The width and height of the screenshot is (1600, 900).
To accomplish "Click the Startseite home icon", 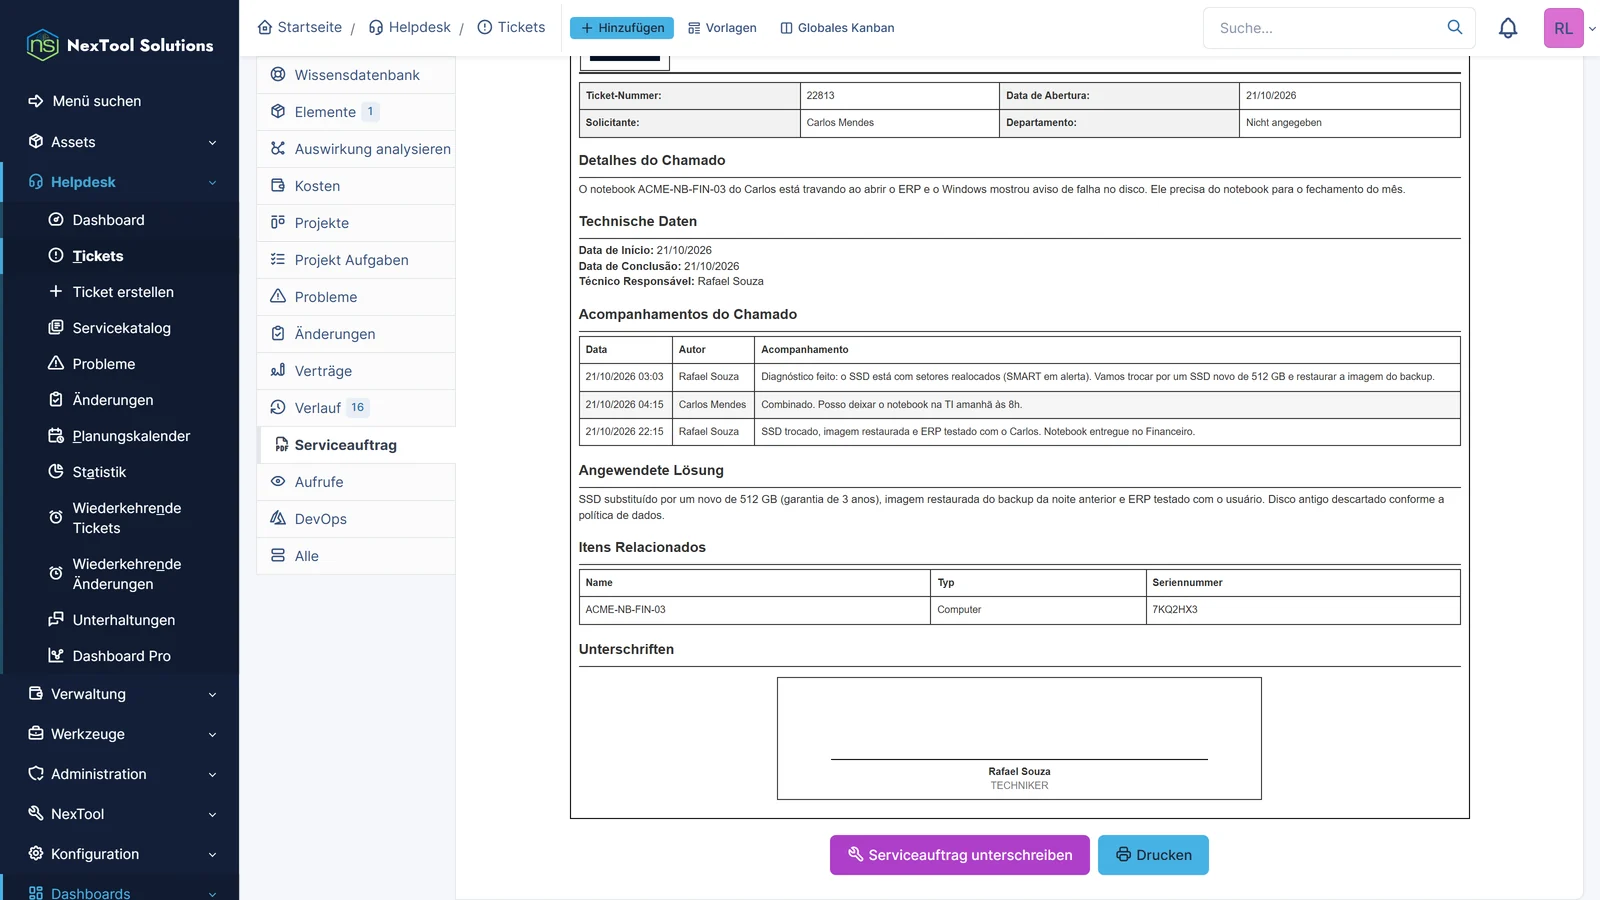I will pyautogui.click(x=265, y=28).
